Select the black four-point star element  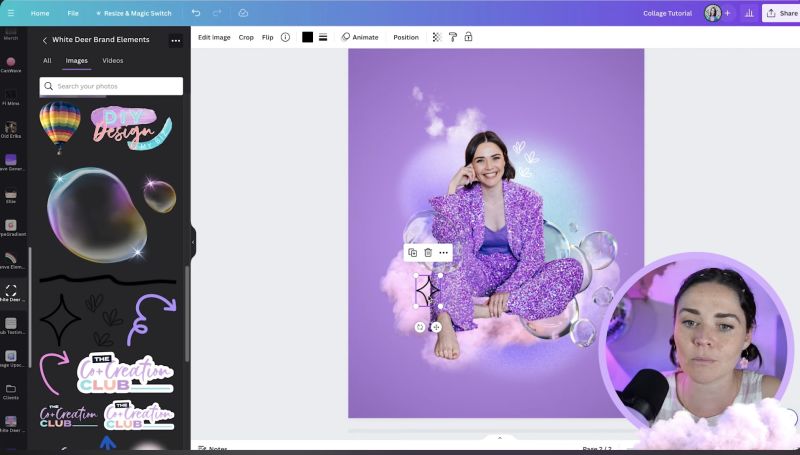click(x=60, y=319)
